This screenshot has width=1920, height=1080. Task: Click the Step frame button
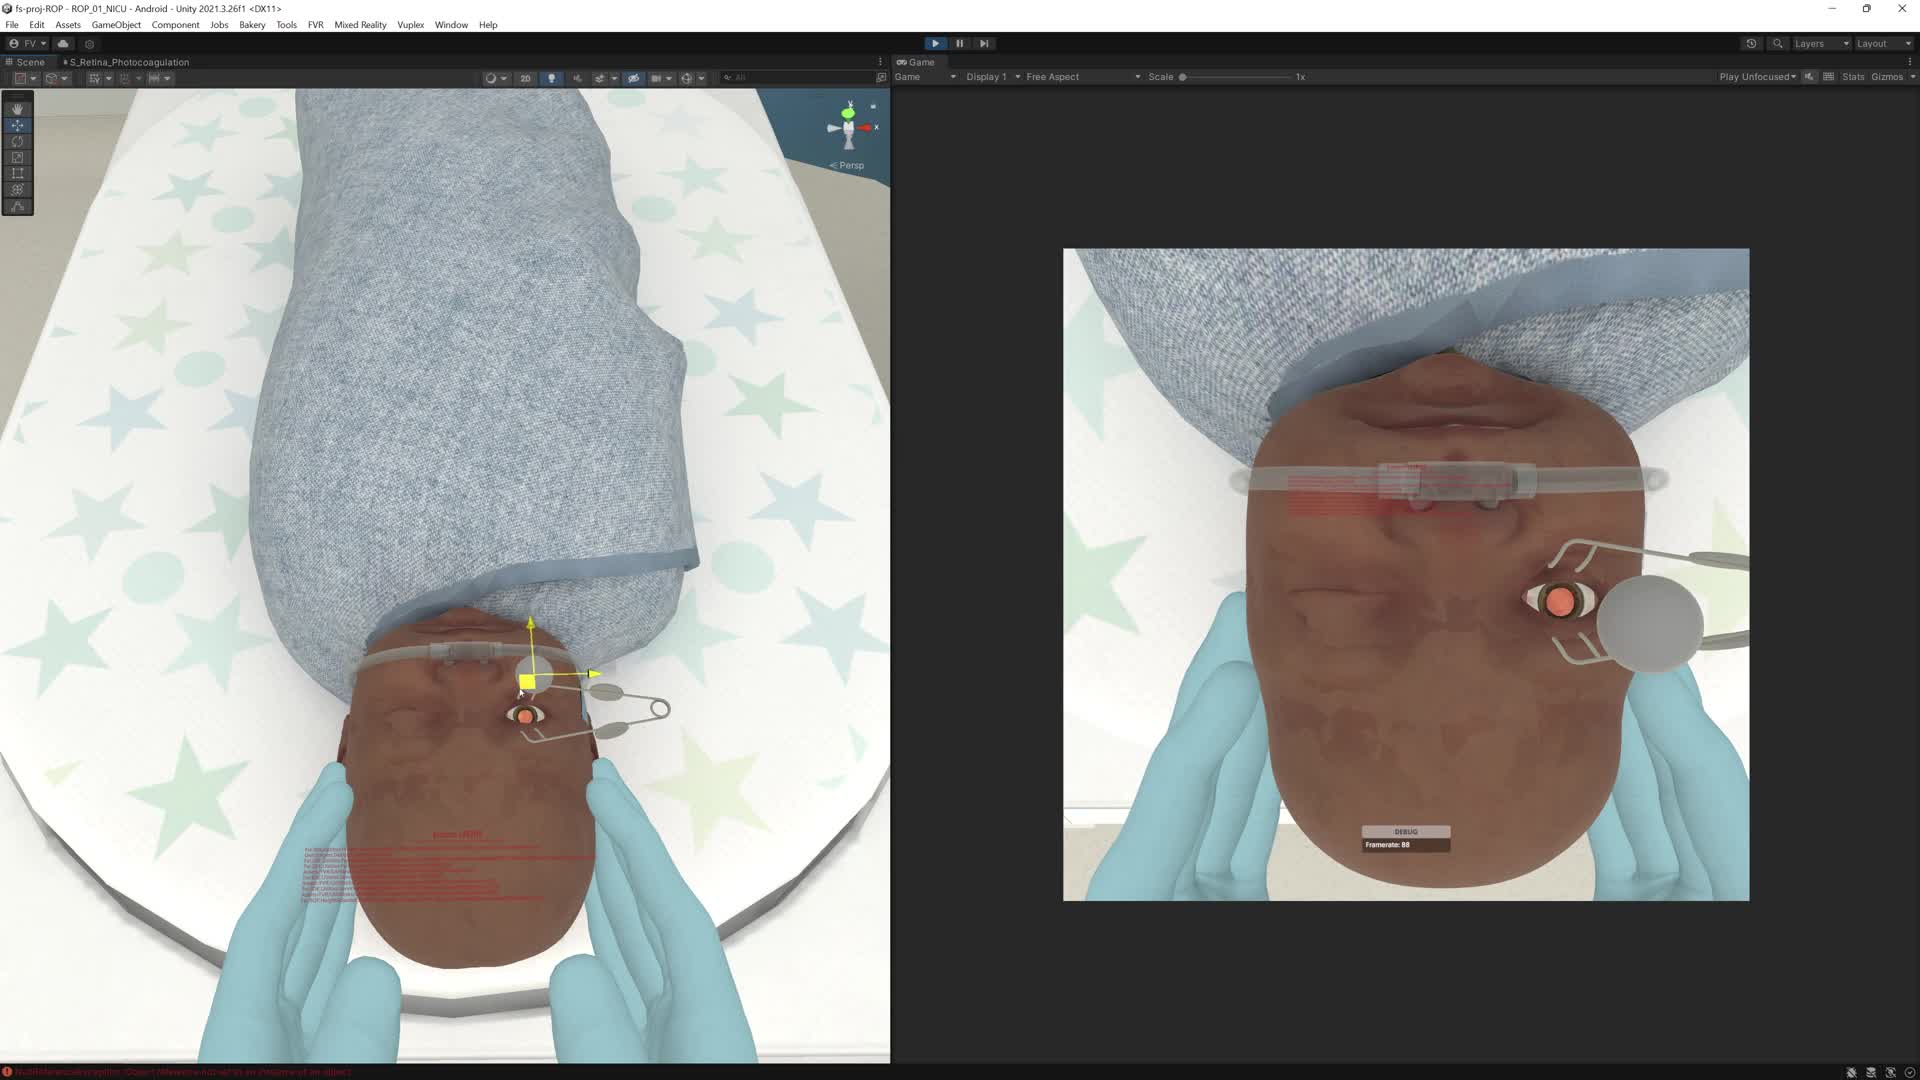(984, 43)
